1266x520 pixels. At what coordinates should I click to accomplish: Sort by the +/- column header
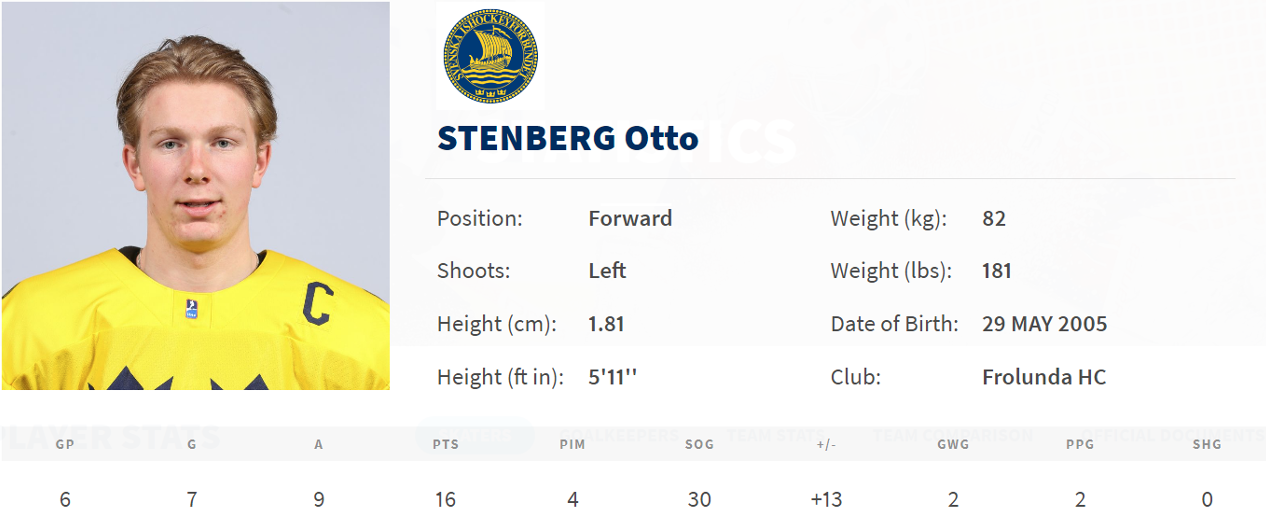tap(827, 444)
